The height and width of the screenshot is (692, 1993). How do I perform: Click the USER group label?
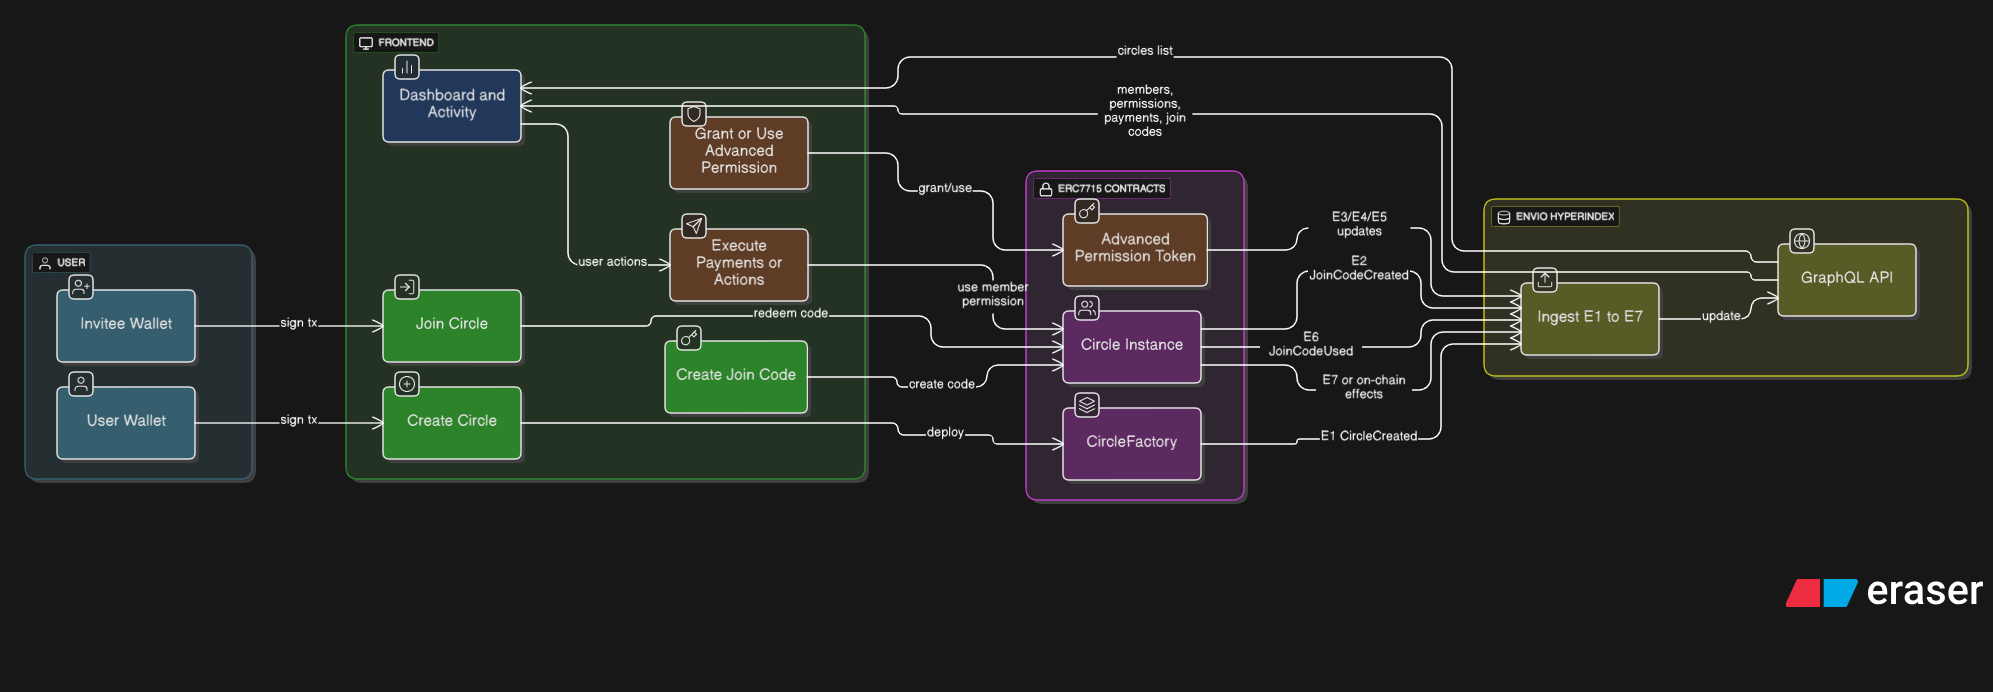pyautogui.click(x=62, y=263)
